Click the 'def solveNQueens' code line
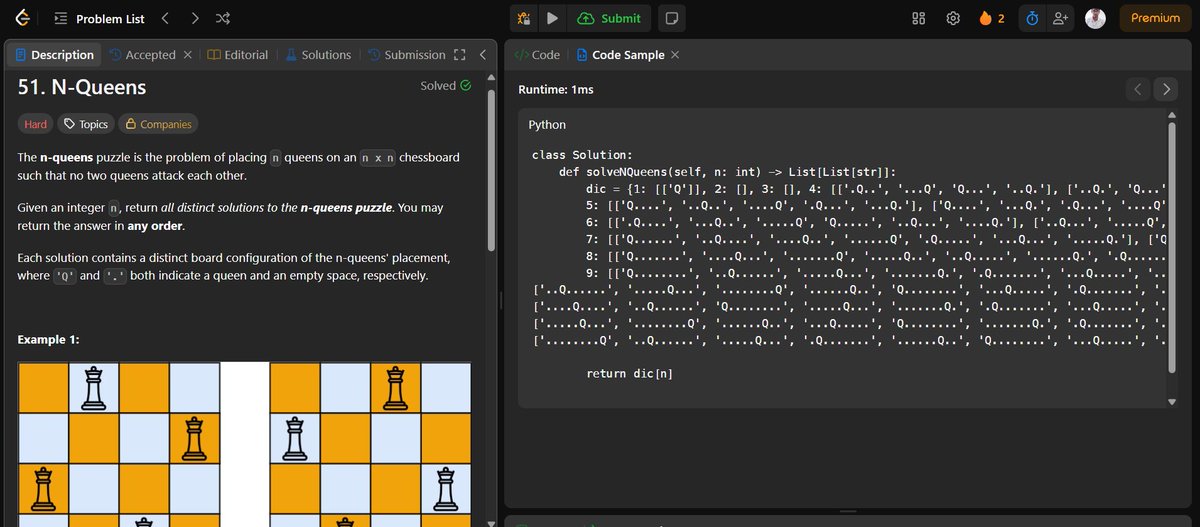Image resolution: width=1200 pixels, height=527 pixels. point(727,171)
